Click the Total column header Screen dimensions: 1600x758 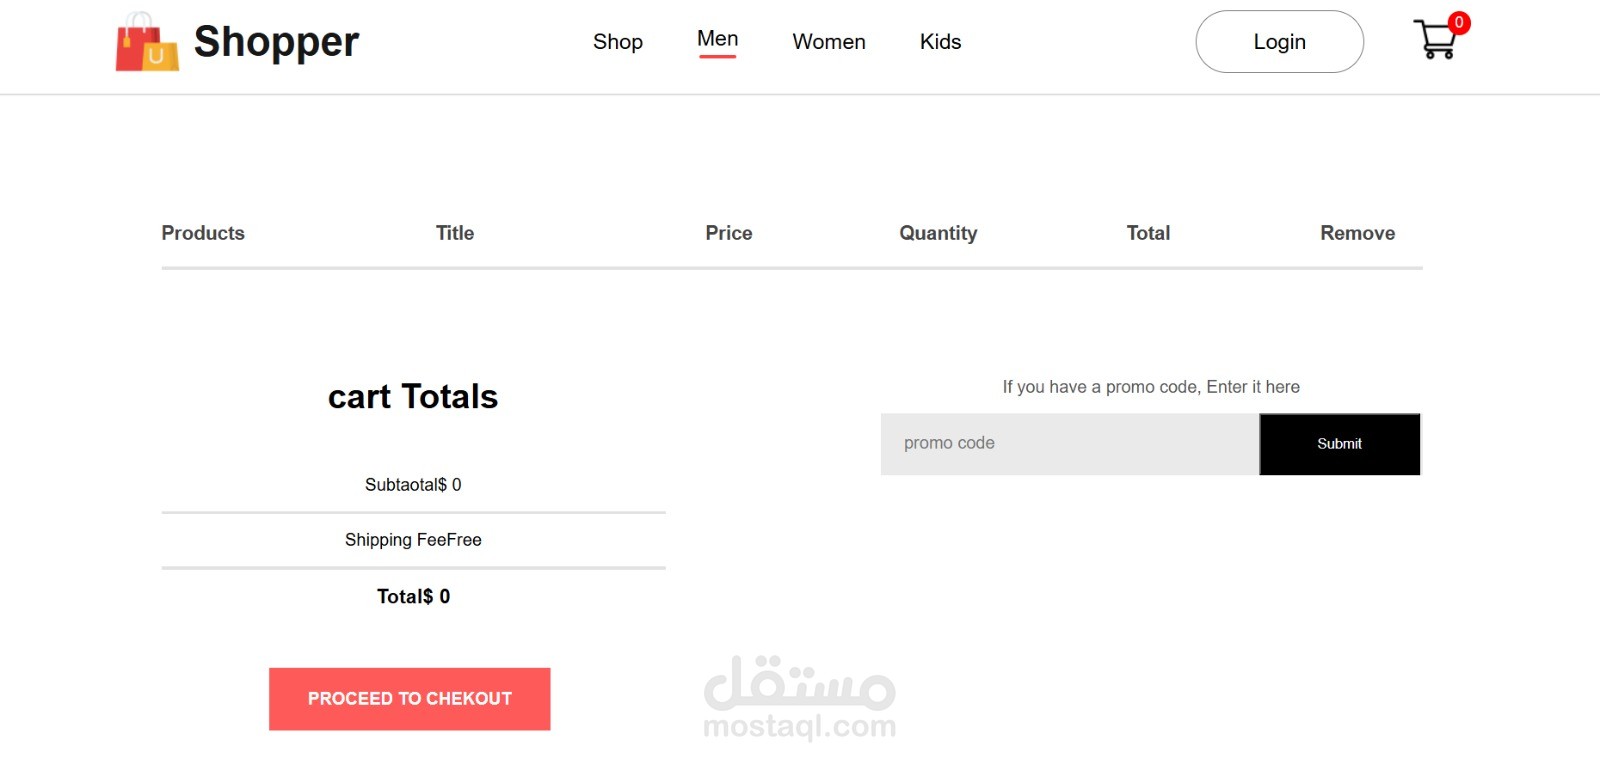point(1148,233)
